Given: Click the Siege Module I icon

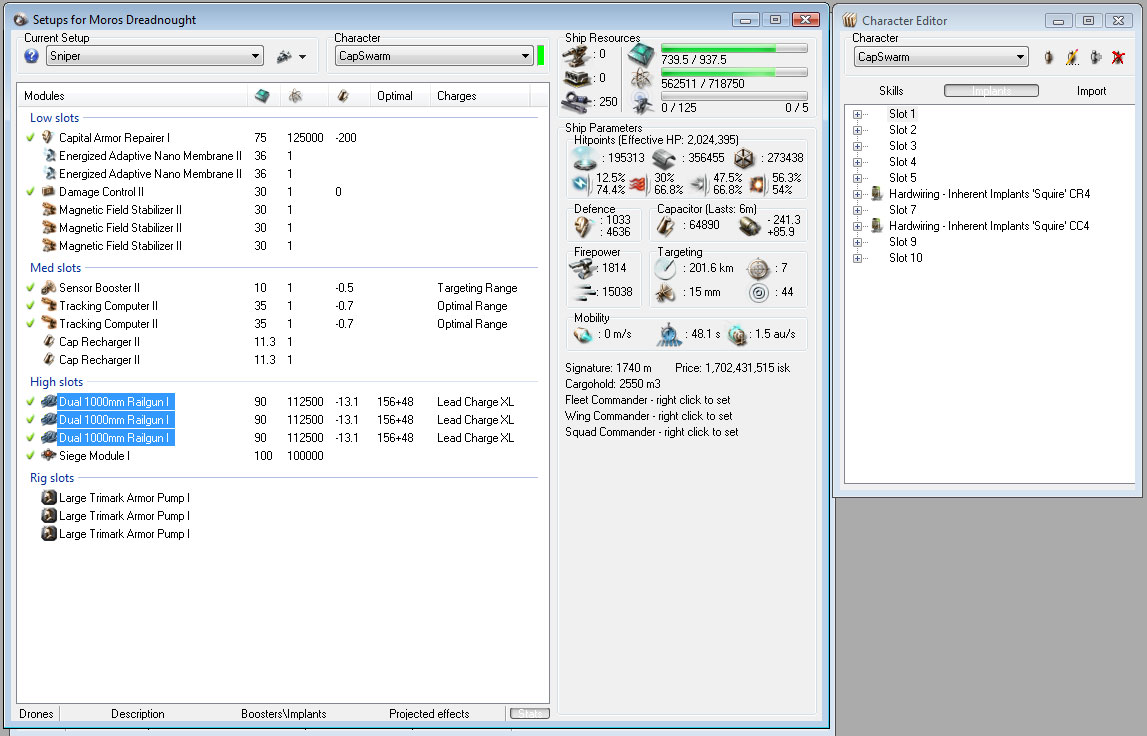Looking at the screenshot, I should (x=48, y=456).
